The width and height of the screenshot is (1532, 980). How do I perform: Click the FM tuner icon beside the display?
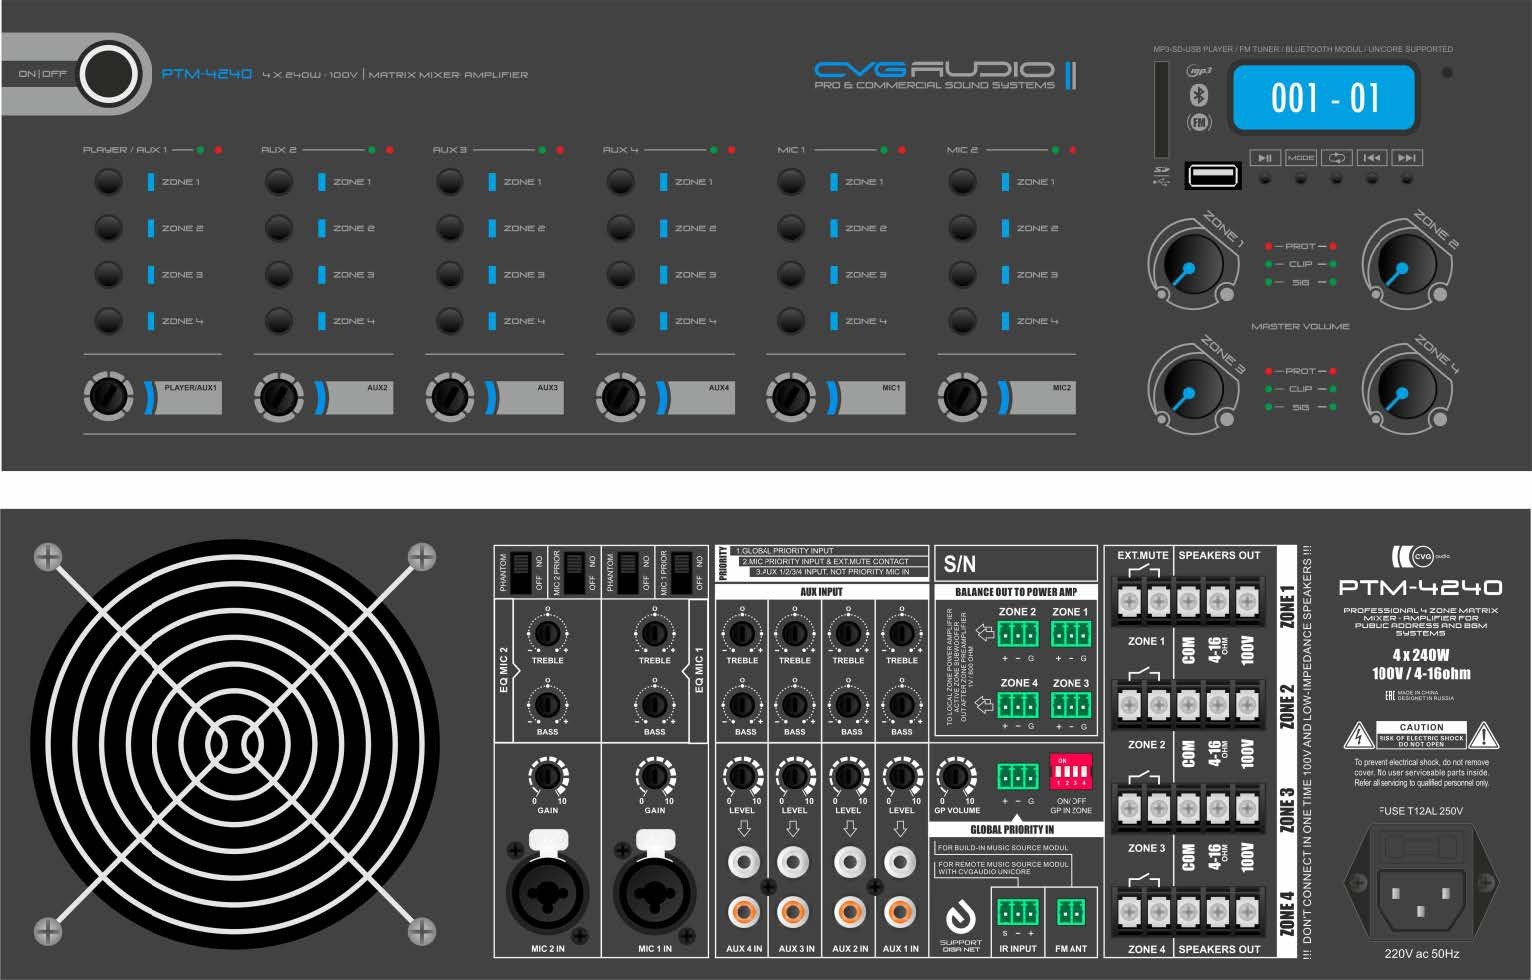pos(1199,122)
